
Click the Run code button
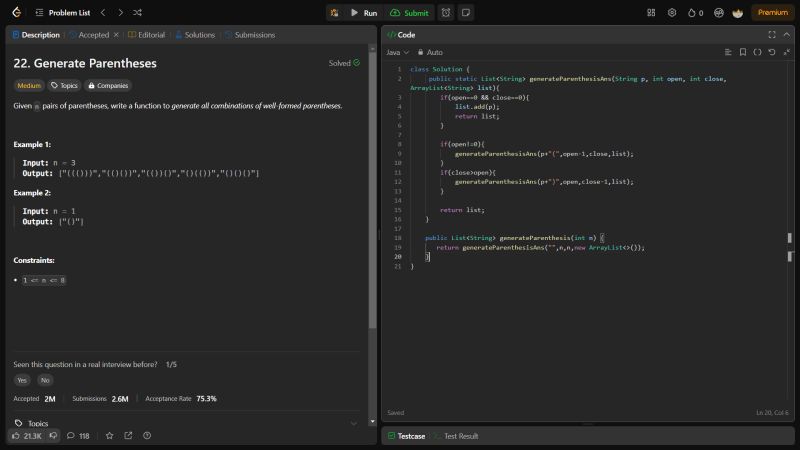tap(363, 13)
